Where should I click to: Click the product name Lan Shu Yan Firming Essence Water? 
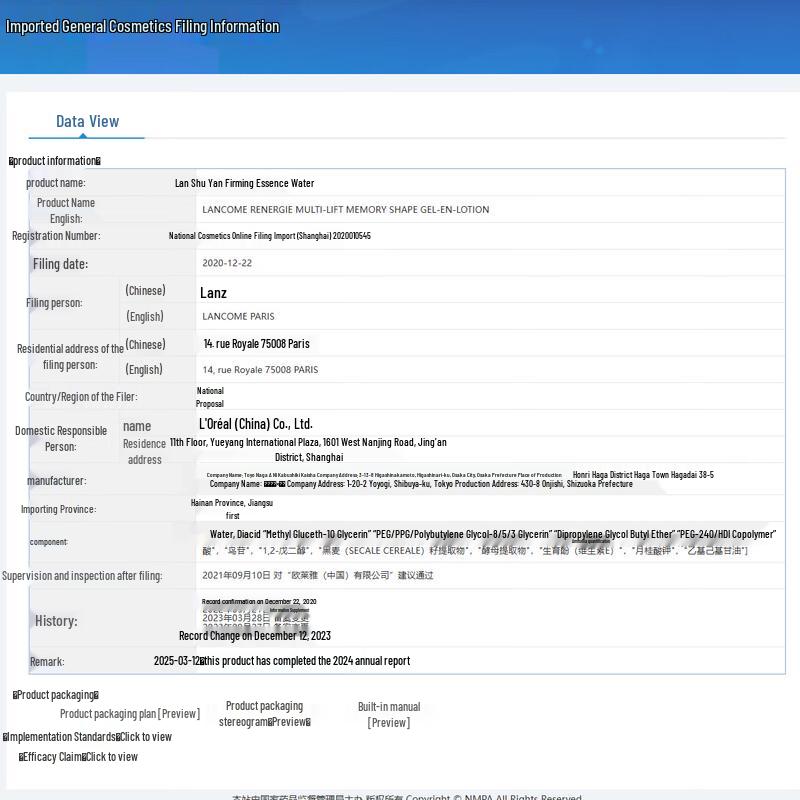(x=244, y=183)
